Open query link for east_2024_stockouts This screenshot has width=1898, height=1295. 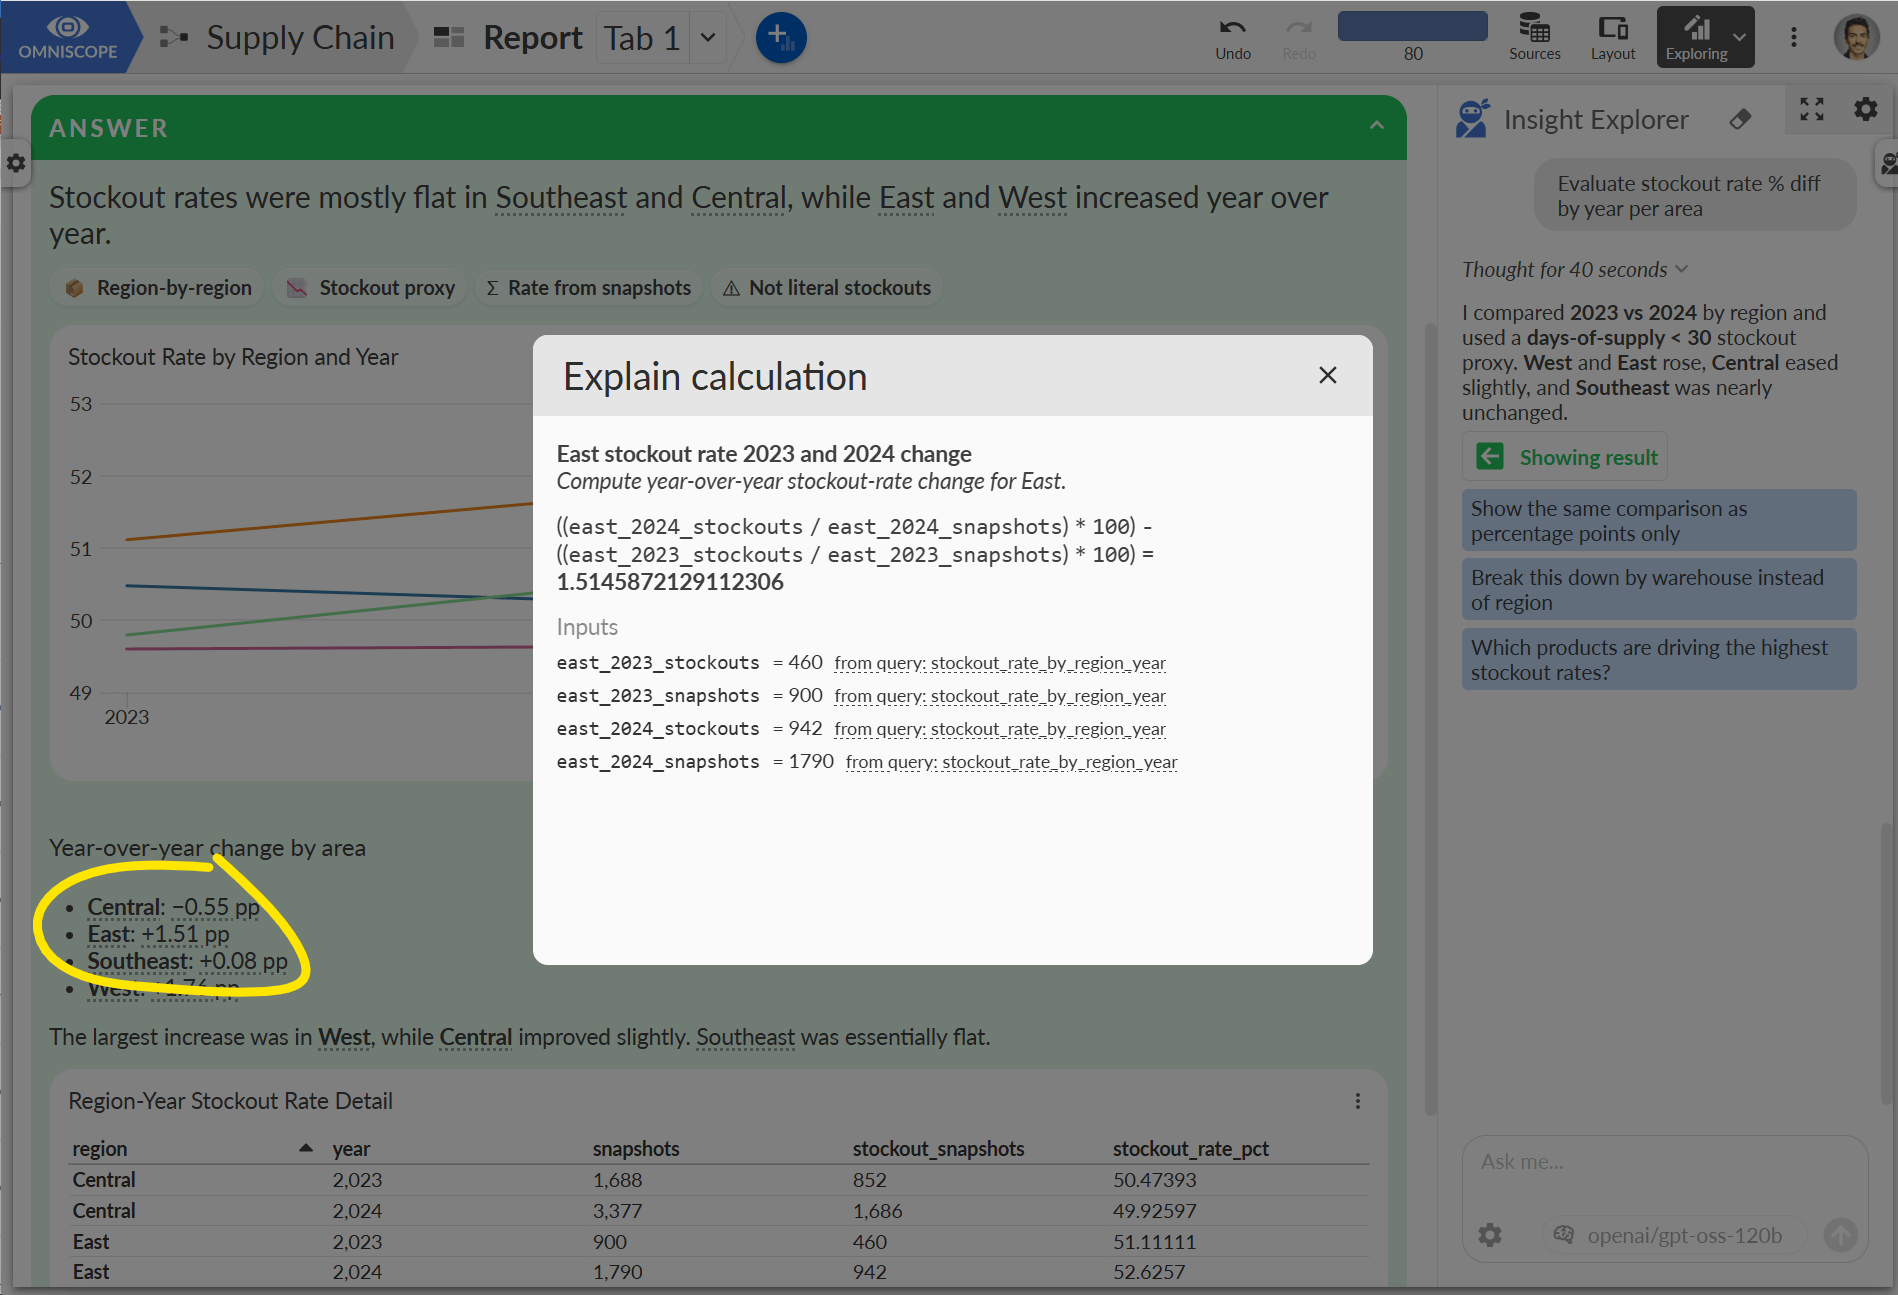coord(1000,729)
